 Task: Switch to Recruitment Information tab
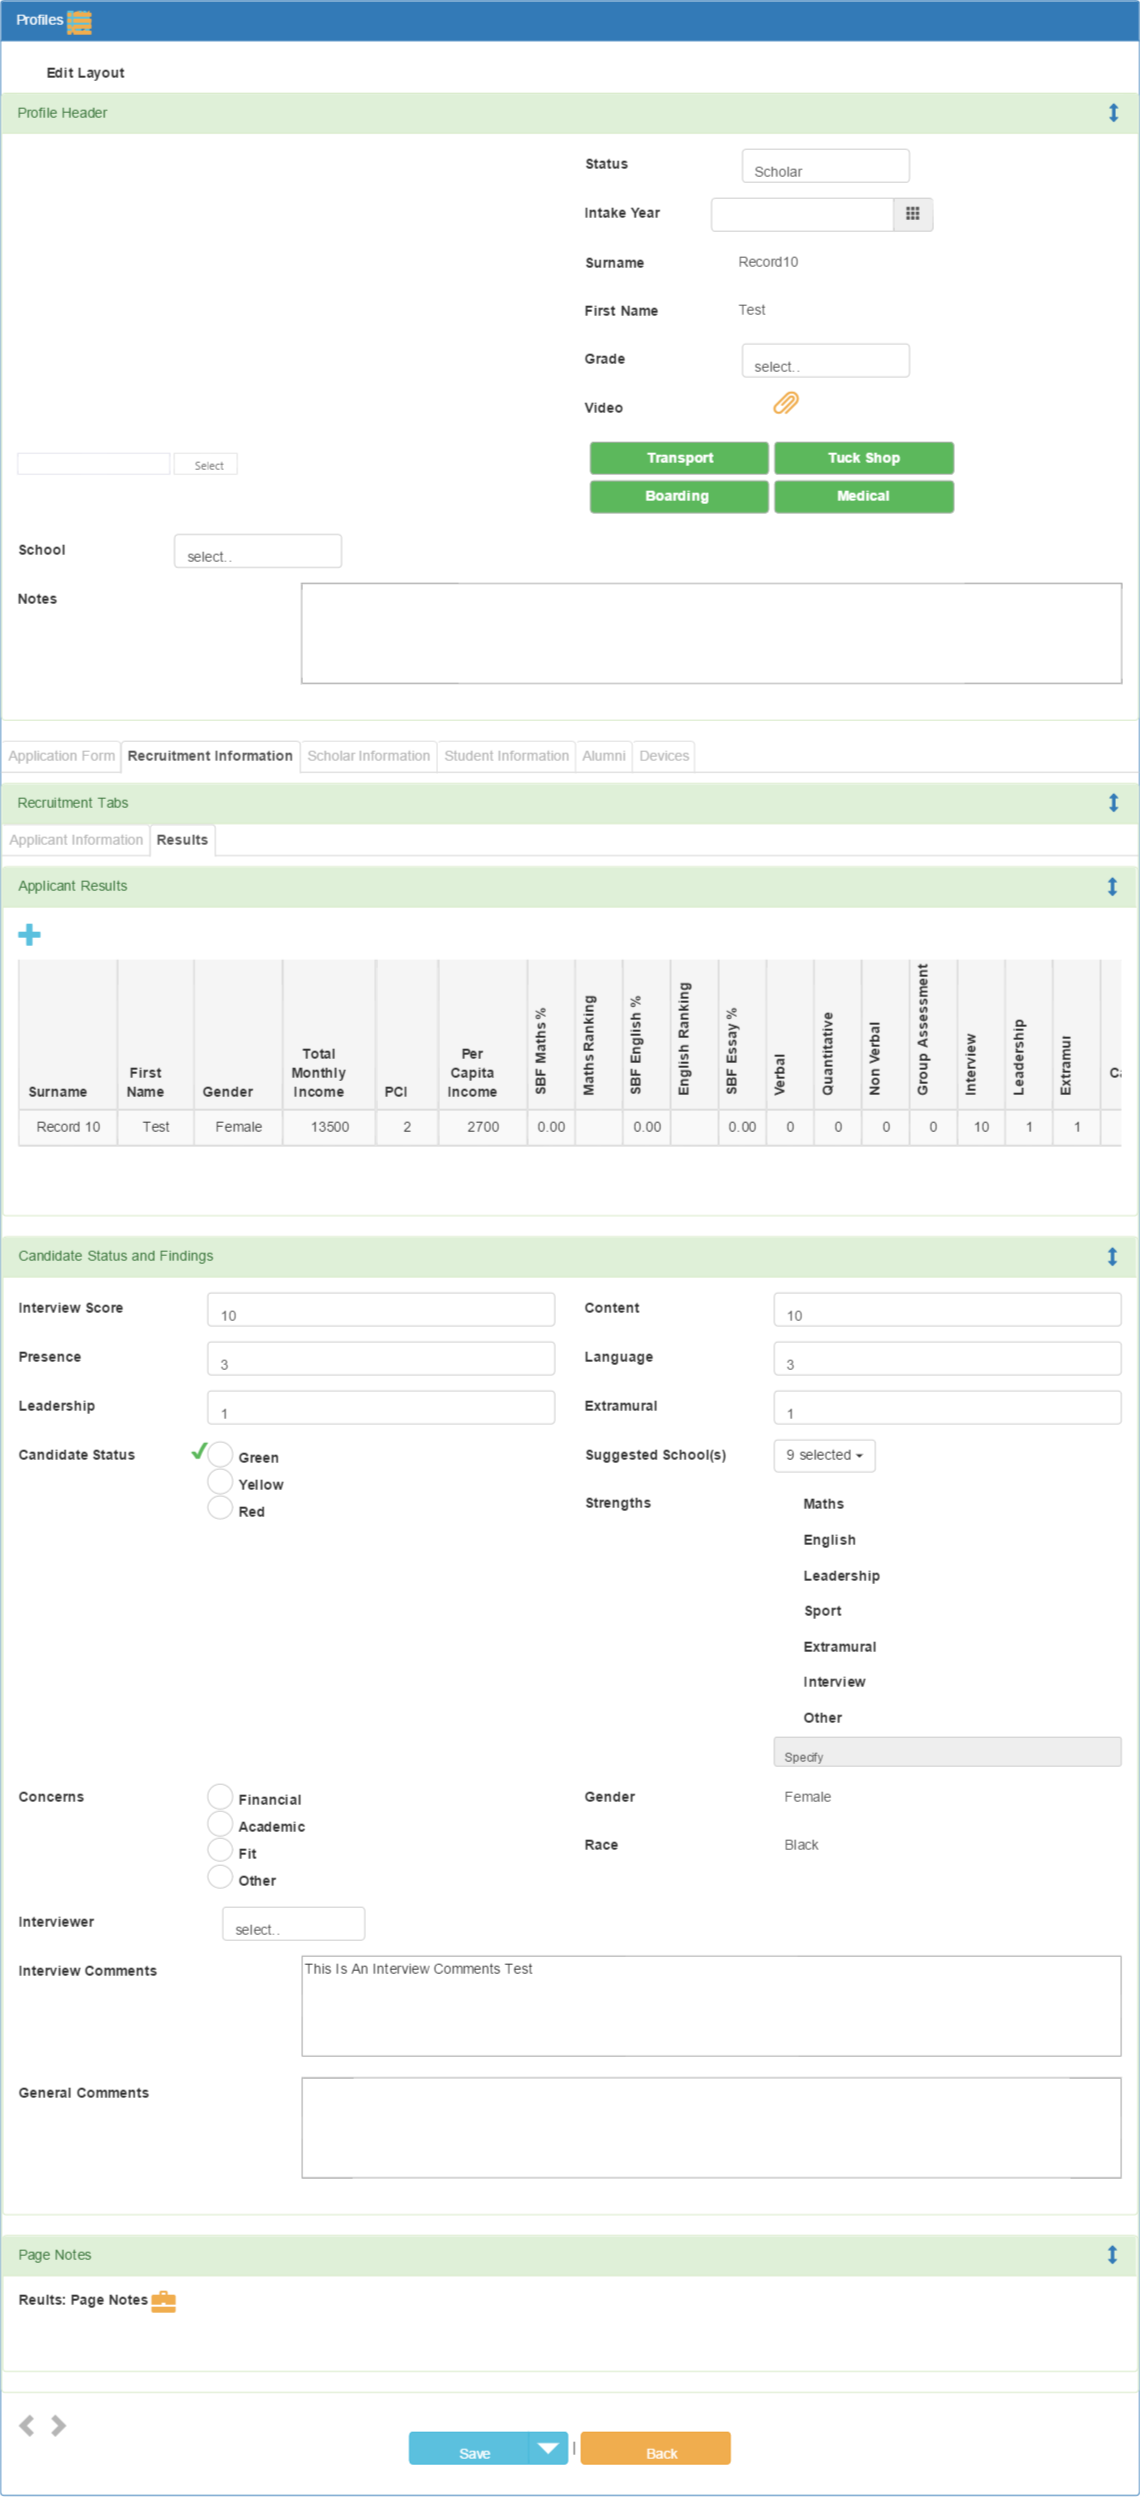tap(210, 756)
